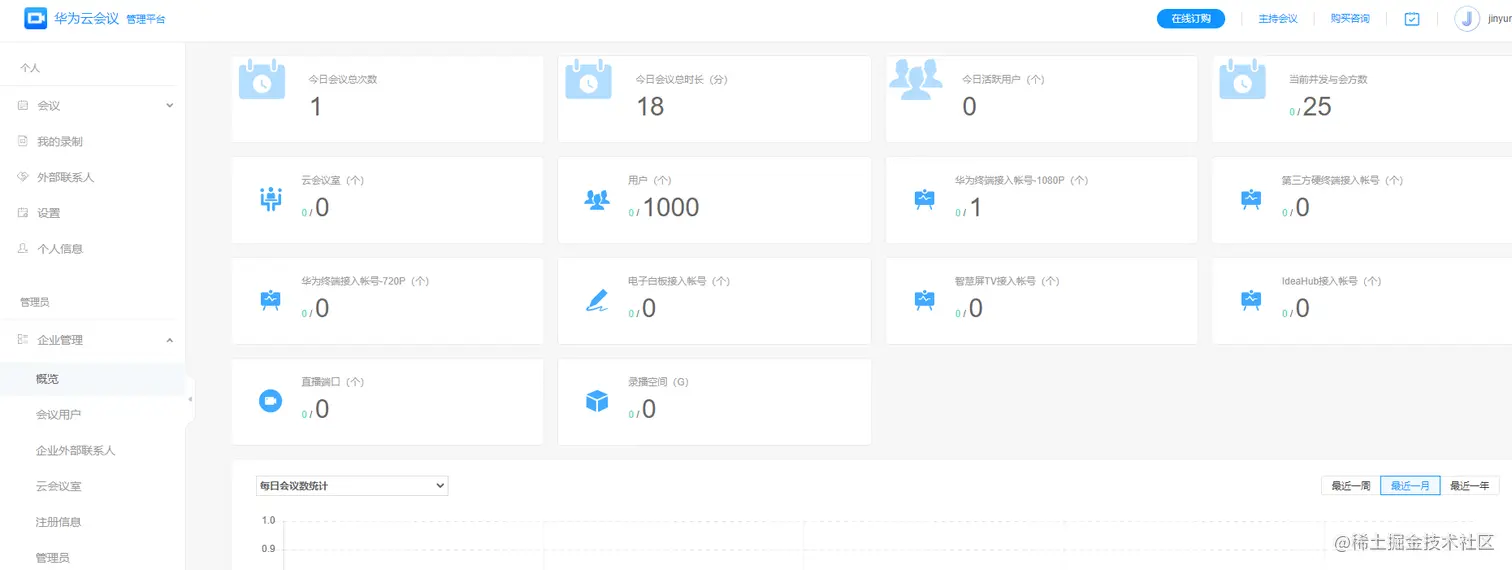The height and width of the screenshot is (570, 1512).
Task: Click the 主持会议 link
Action: 1278,19
